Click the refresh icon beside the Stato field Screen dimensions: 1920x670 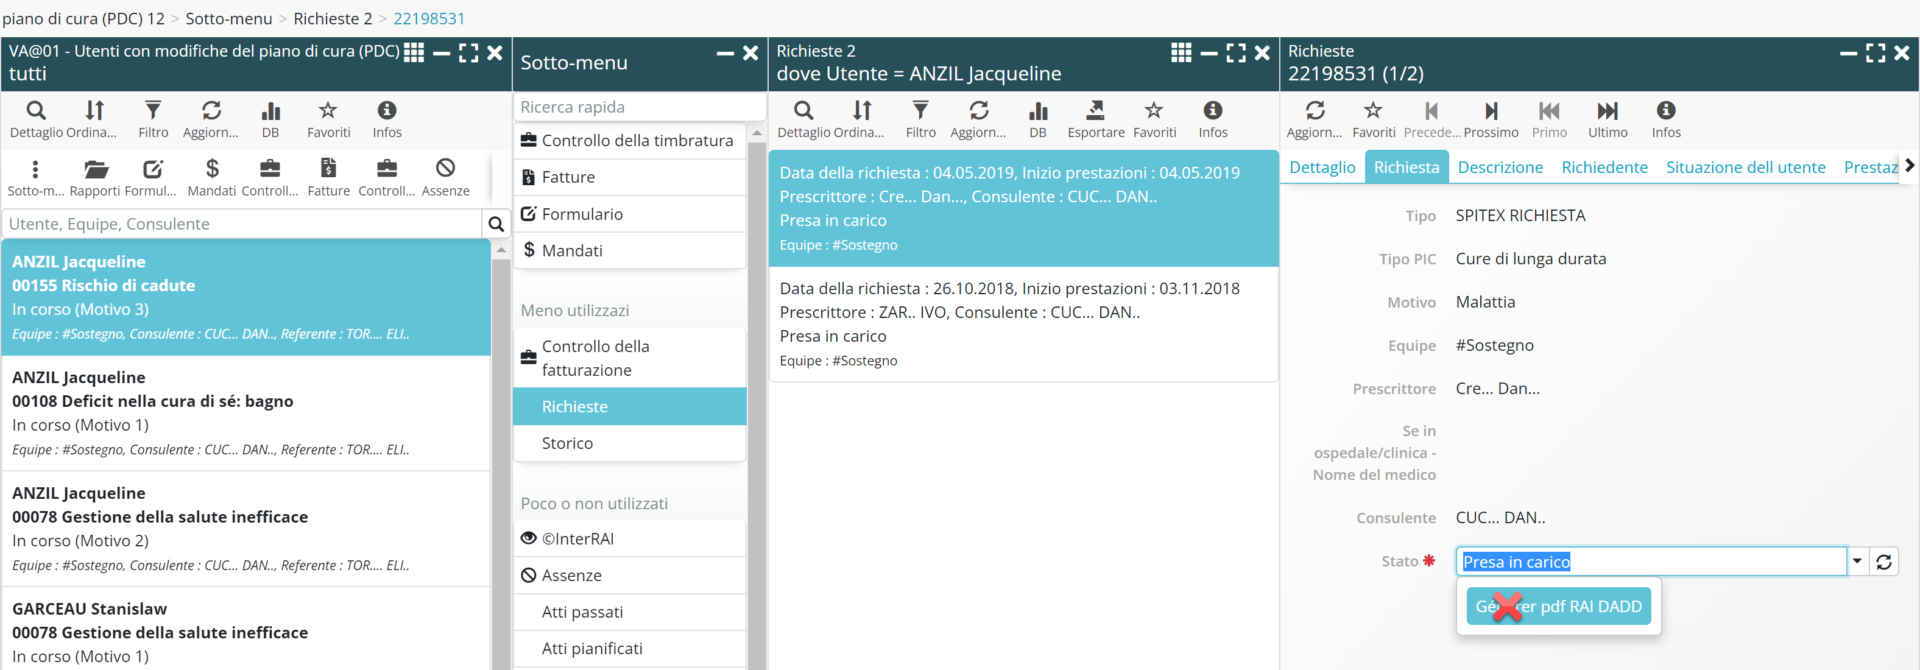pyautogui.click(x=1884, y=562)
